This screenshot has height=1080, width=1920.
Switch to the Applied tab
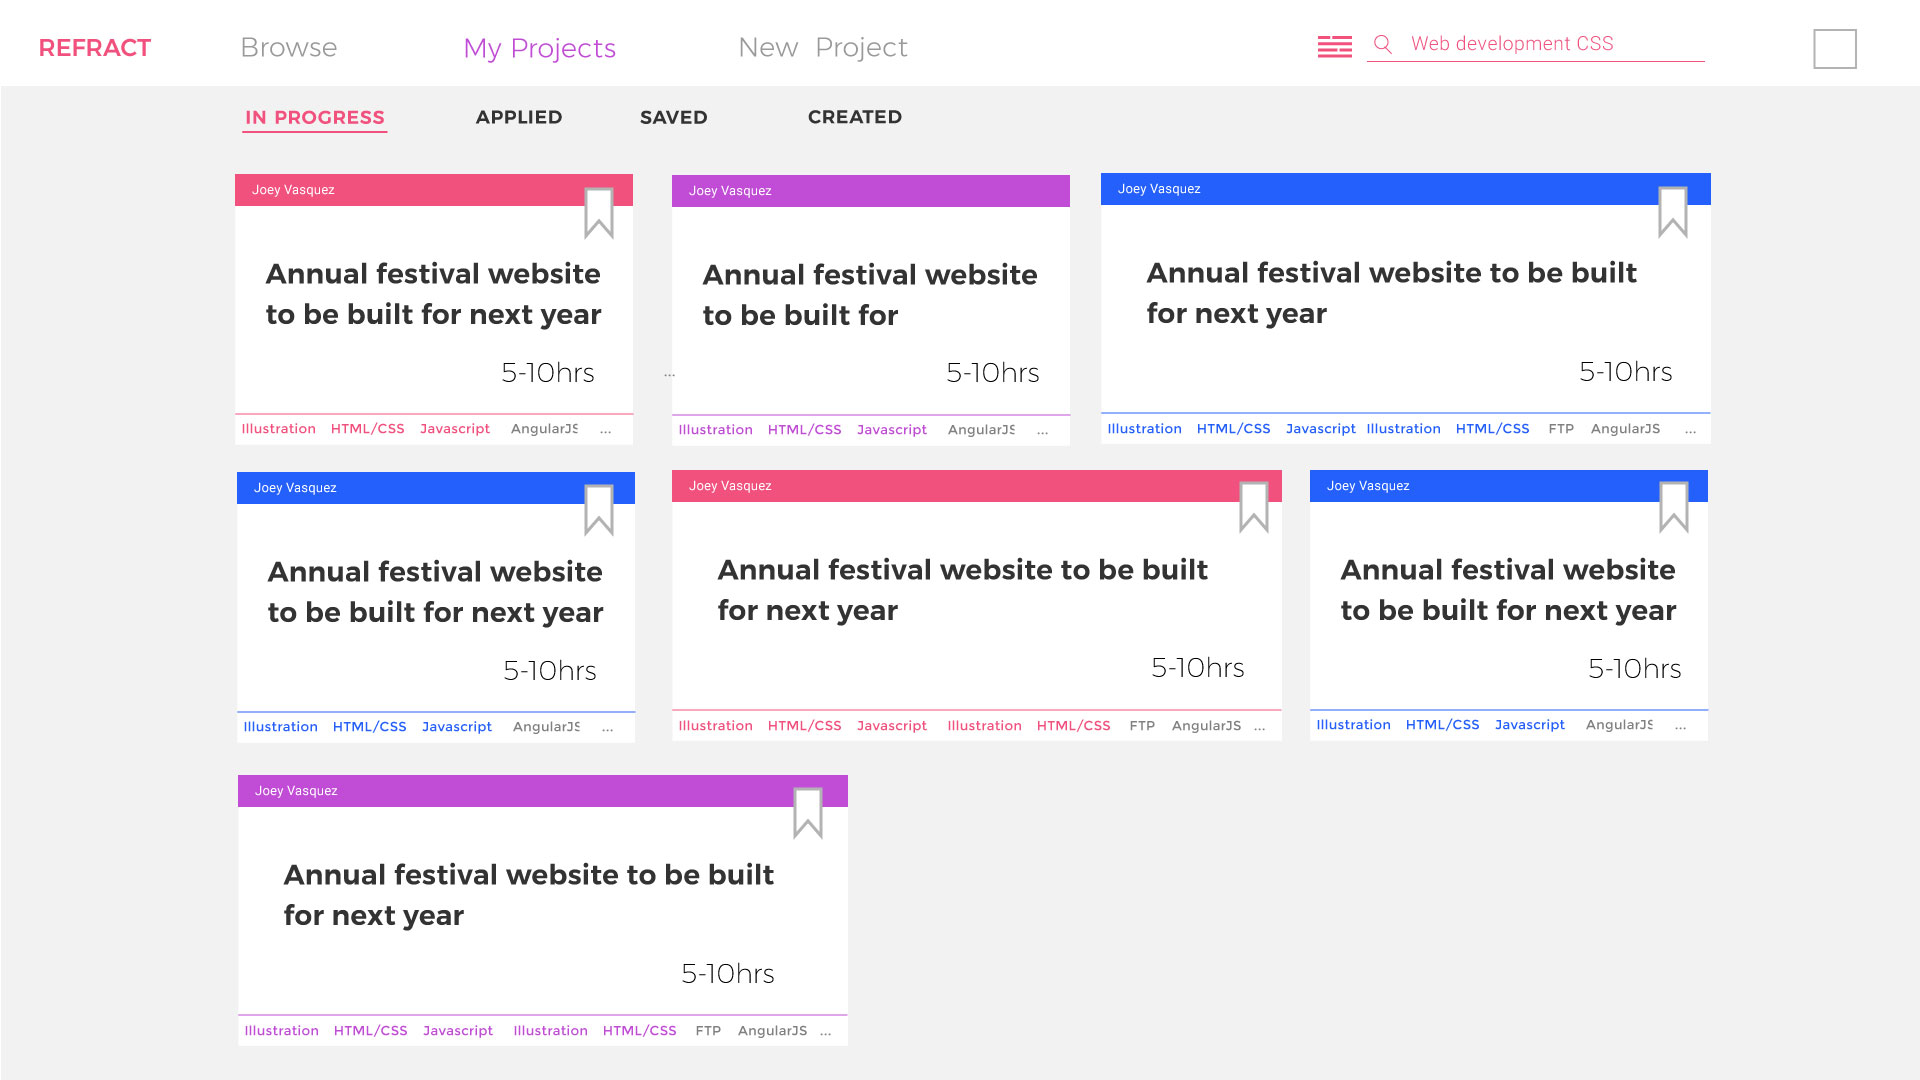click(518, 117)
